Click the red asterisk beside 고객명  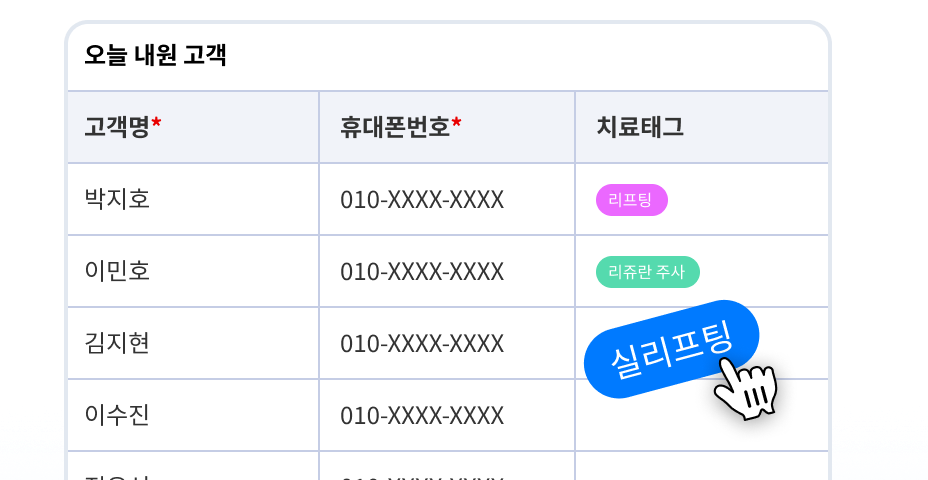pos(156,123)
